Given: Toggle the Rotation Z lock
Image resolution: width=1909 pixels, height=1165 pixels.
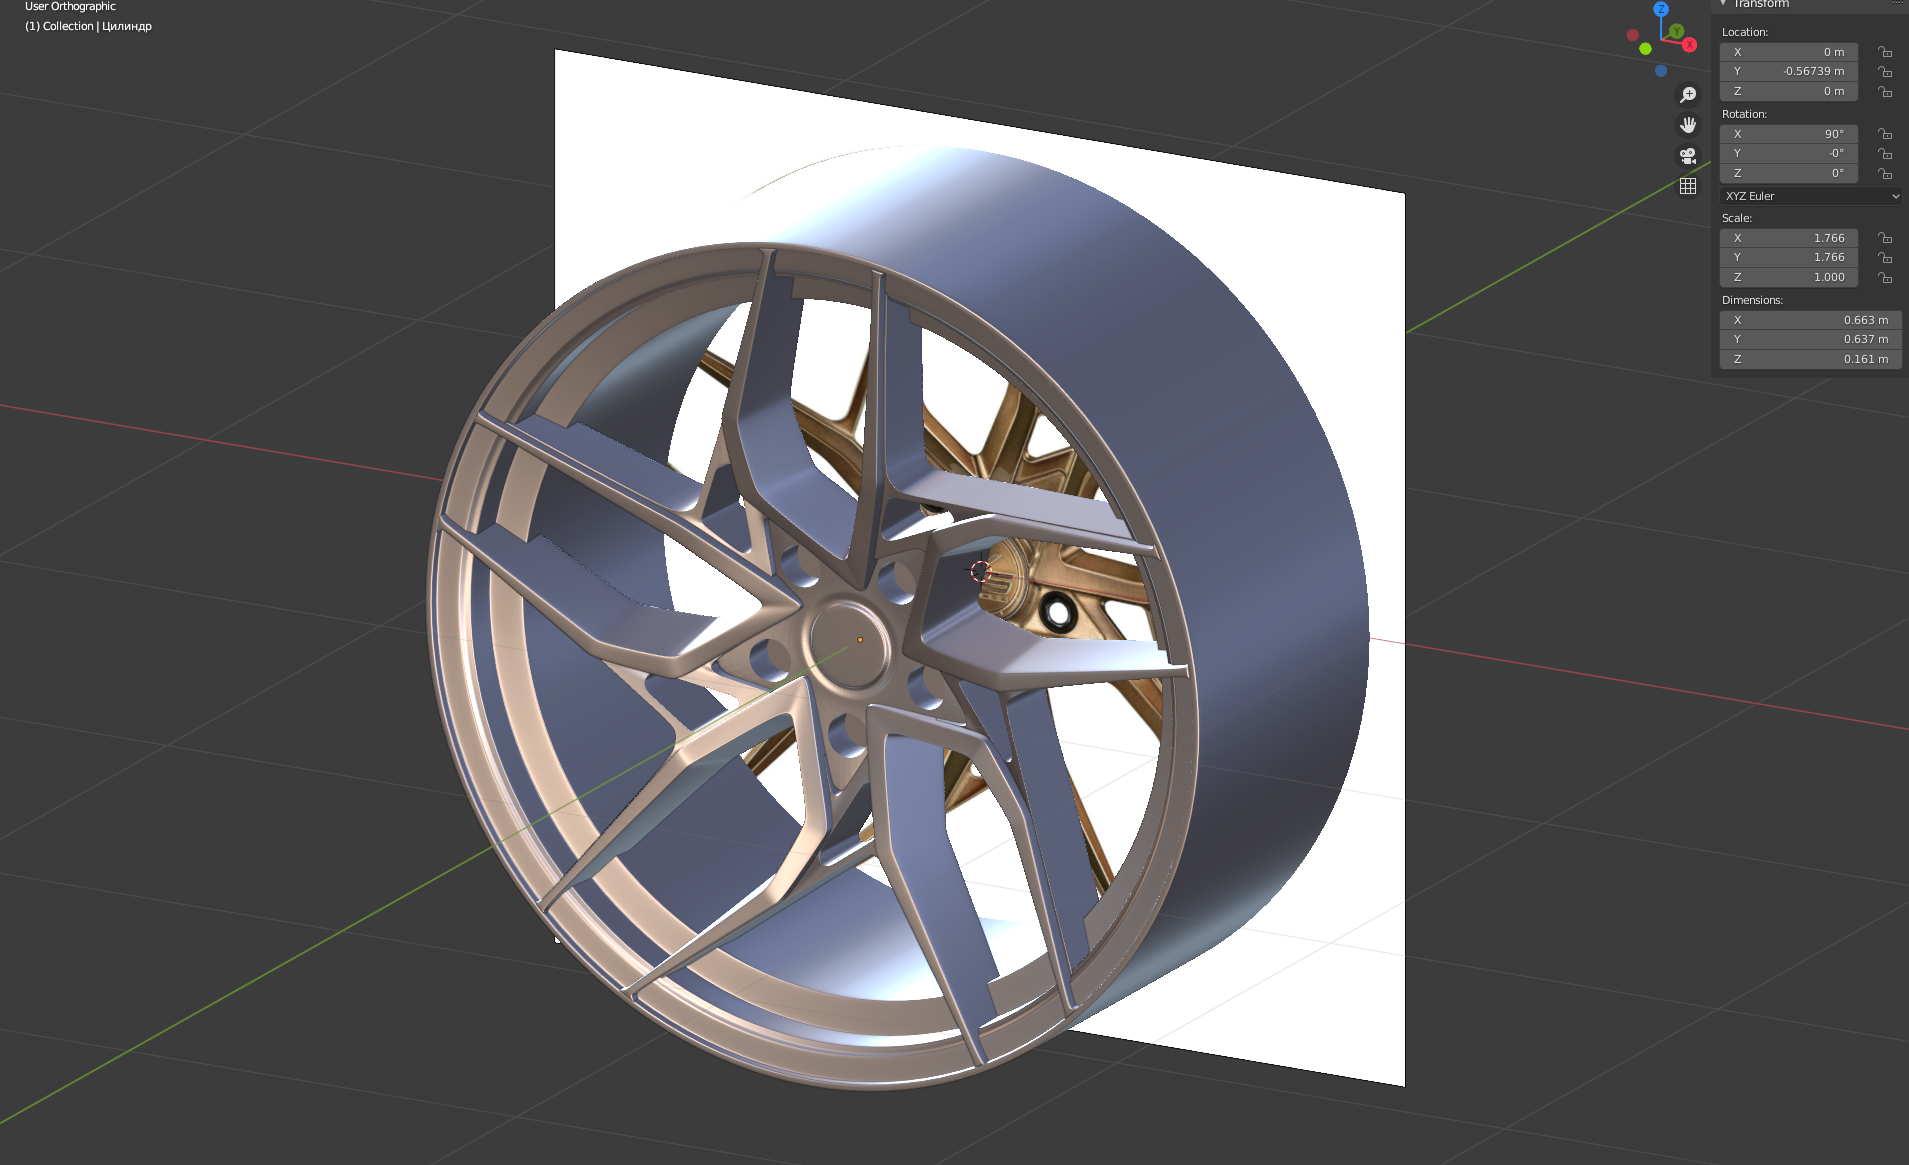Looking at the screenshot, I should coord(1885,174).
